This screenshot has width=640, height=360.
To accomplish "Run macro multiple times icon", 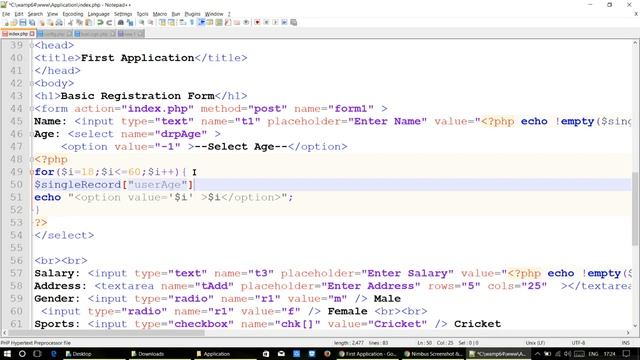I will pos(284,22).
